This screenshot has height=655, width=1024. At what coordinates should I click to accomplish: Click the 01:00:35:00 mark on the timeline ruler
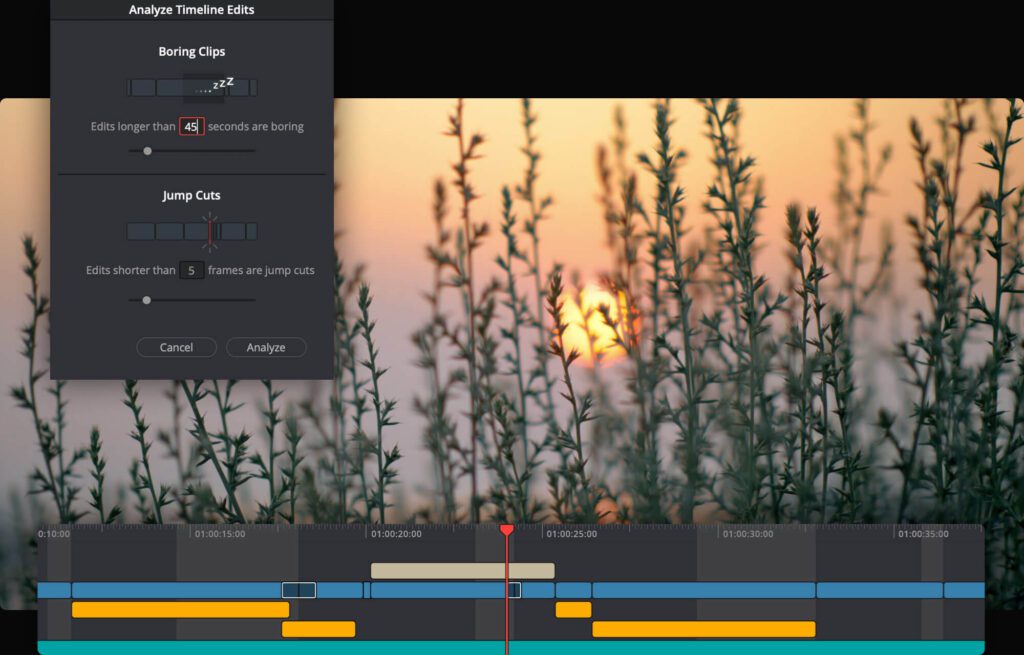(x=922, y=534)
